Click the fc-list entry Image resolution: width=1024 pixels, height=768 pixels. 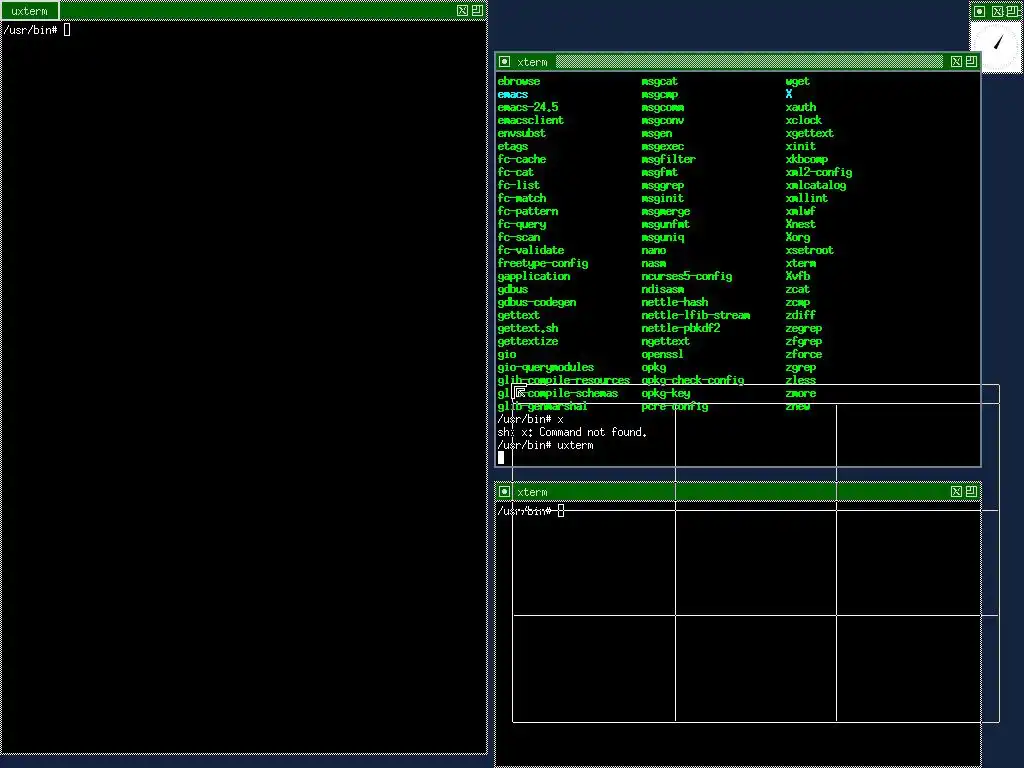519,185
